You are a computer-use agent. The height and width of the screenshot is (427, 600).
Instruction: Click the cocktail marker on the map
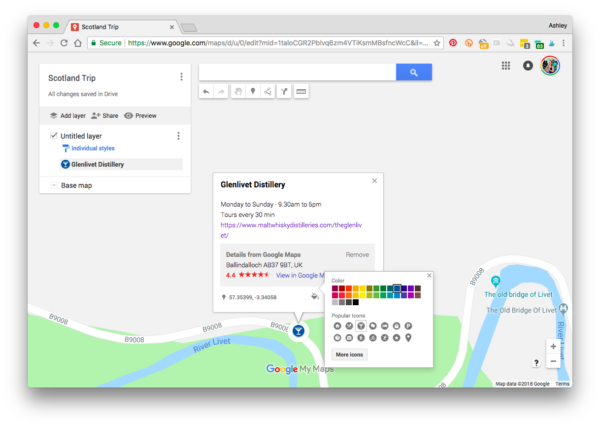click(298, 331)
